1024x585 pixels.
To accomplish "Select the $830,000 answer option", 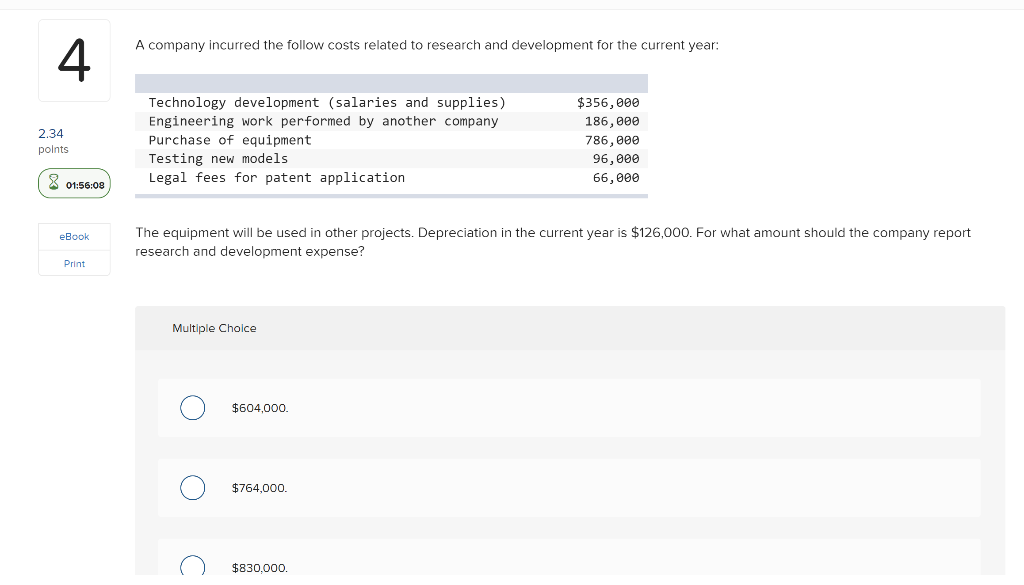I will pos(192,565).
